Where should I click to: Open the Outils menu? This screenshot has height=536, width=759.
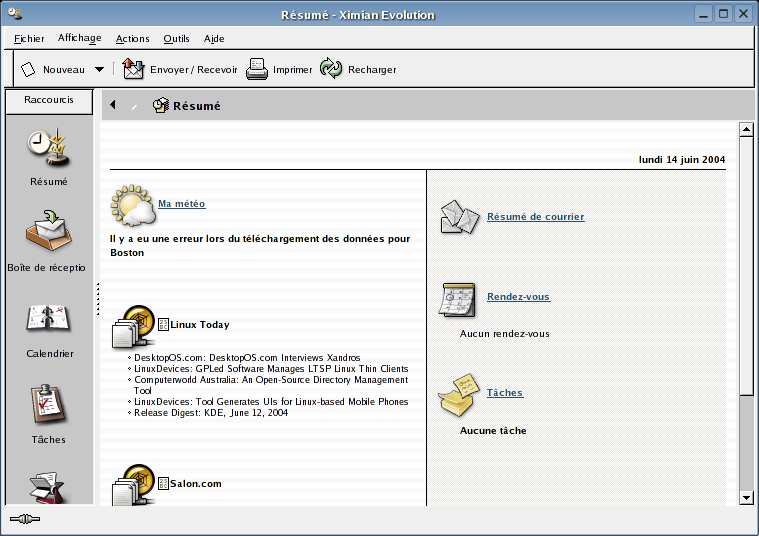pyautogui.click(x=176, y=39)
